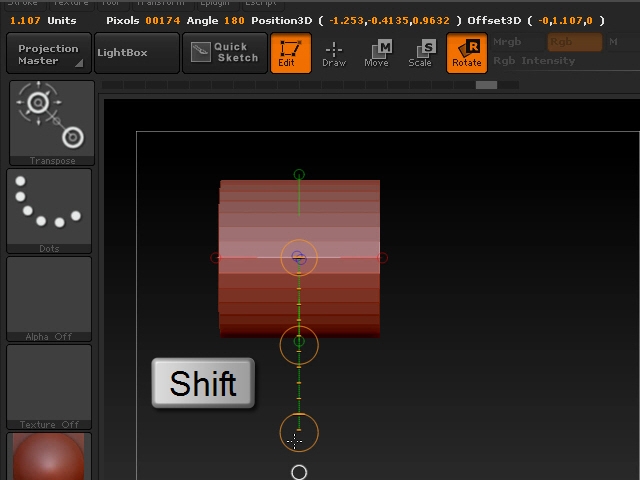Select the Scale transpose mode
Viewport: 640px width, 480px height.
(420, 54)
